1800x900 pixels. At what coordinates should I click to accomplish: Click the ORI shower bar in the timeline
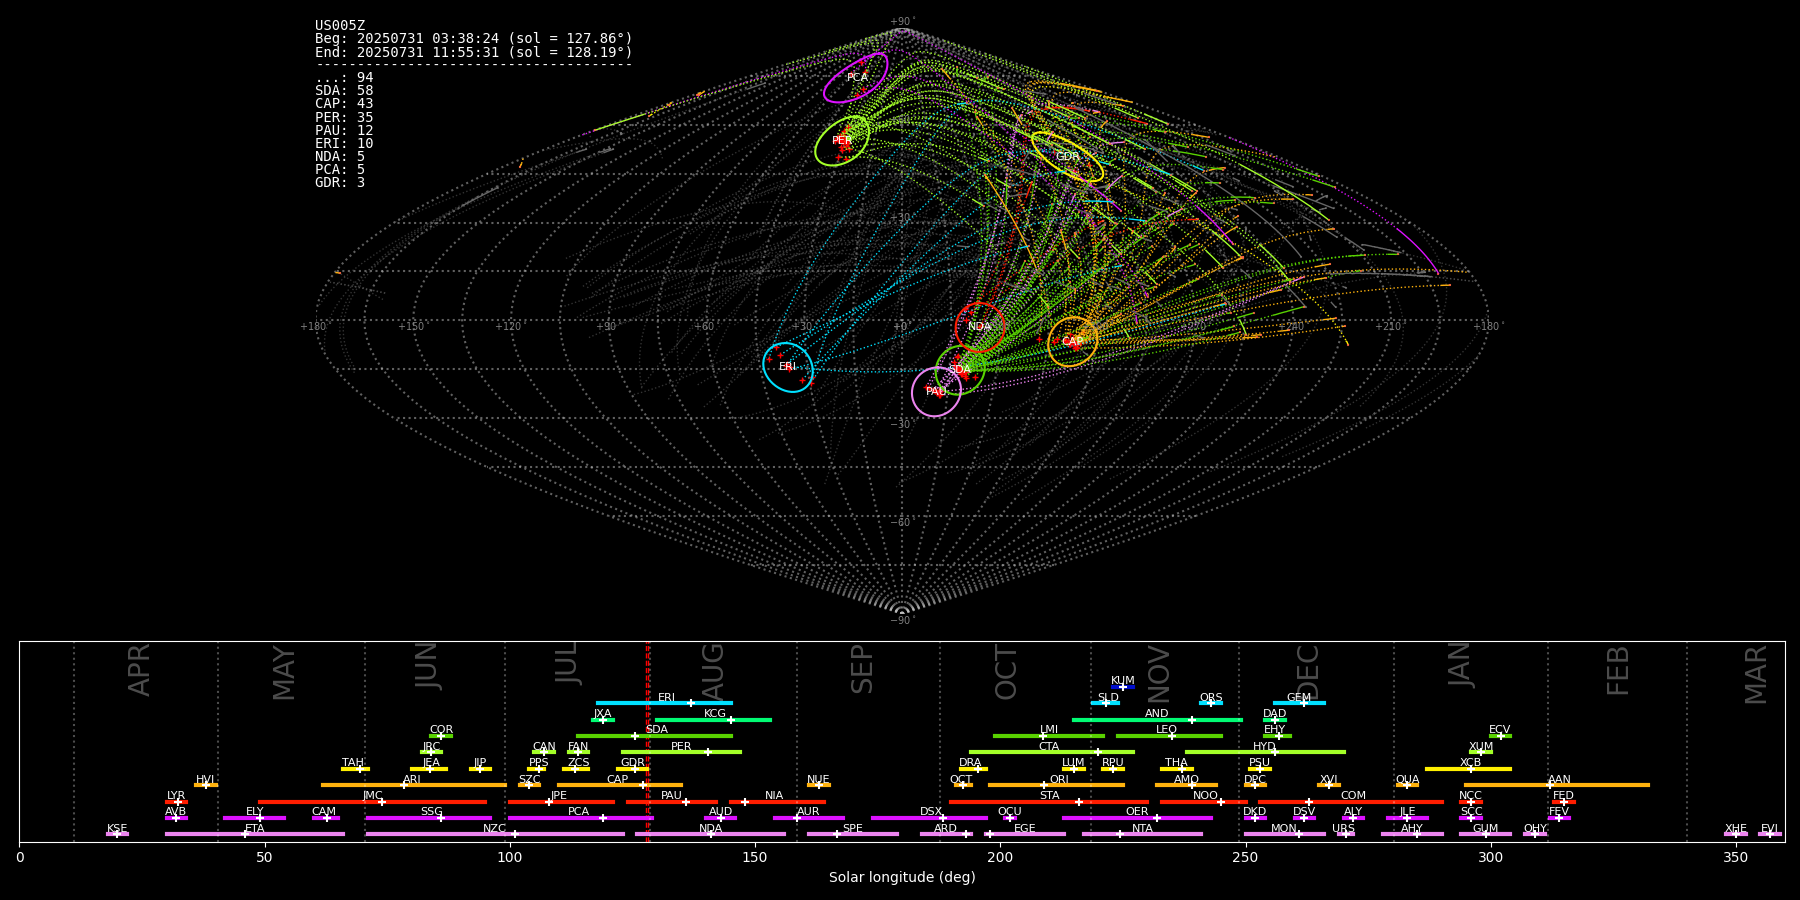click(1056, 785)
